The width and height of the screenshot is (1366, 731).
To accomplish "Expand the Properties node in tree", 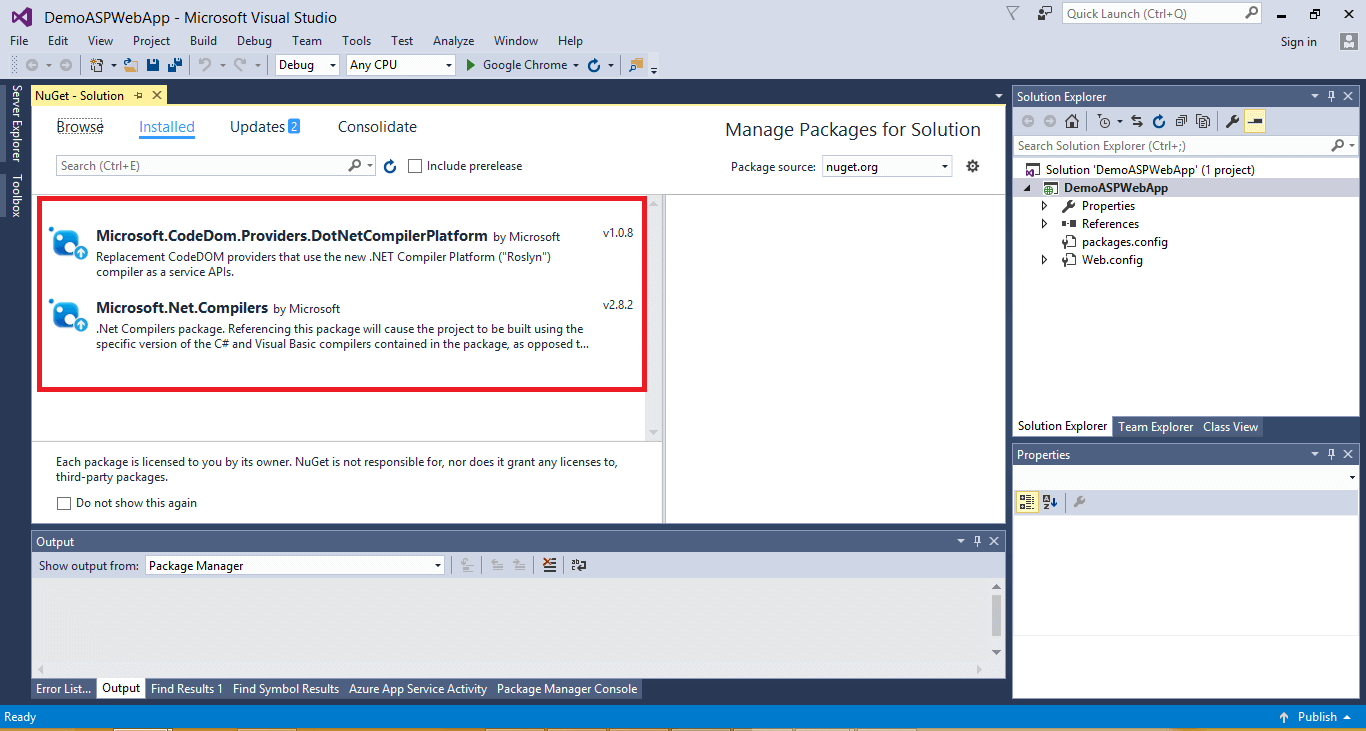I will click(x=1045, y=206).
